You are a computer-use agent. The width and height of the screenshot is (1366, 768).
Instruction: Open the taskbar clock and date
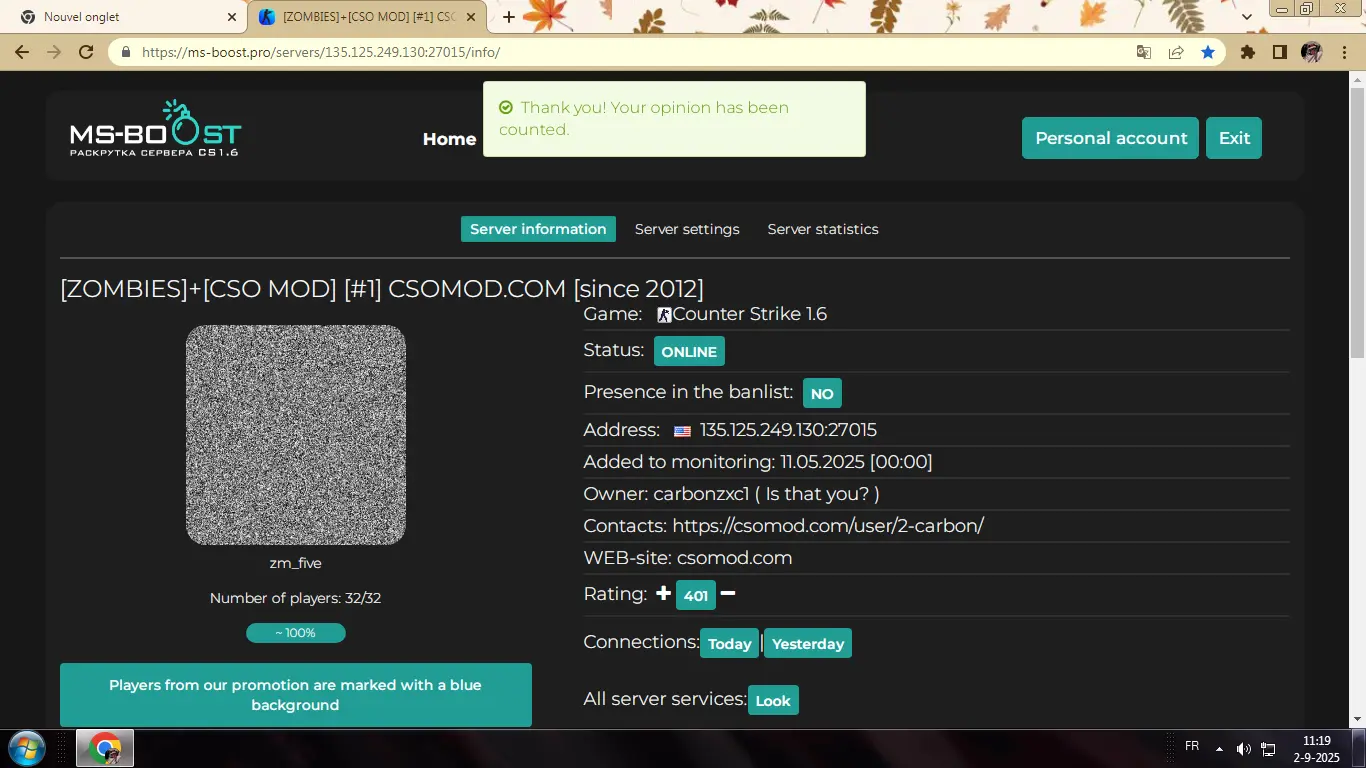[1317, 749]
